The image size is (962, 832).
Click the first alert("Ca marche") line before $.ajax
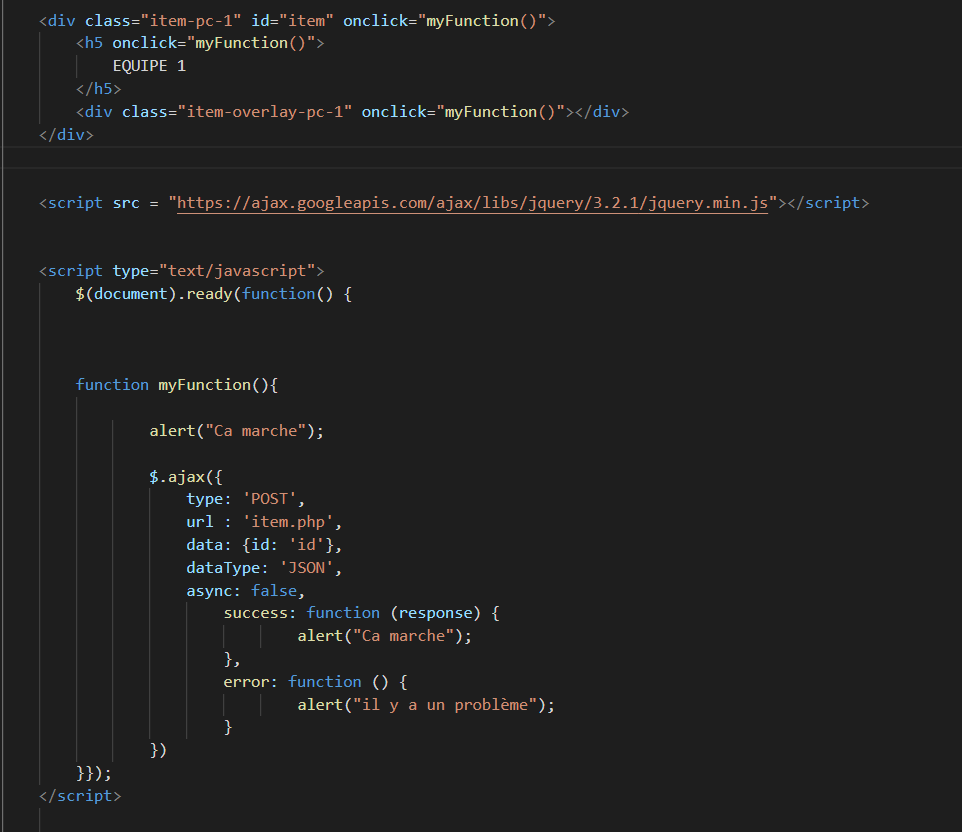click(x=236, y=431)
